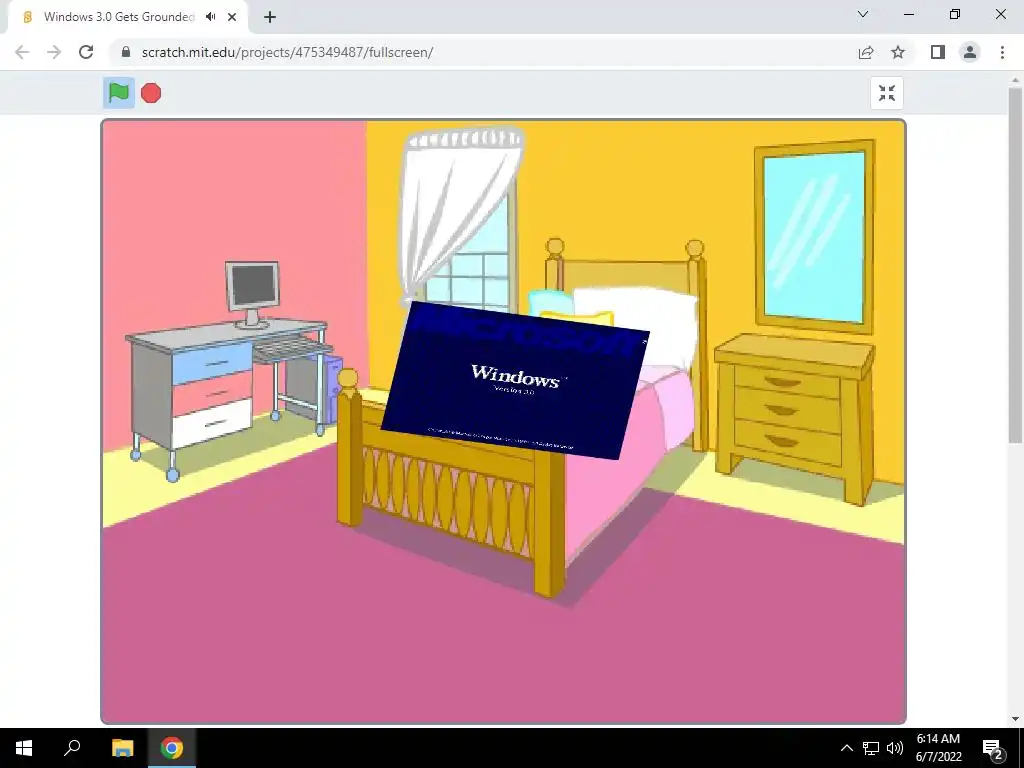Open the Chrome profile menu
Viewport: 1024px width, 768px height.
click(x=970, y=52)
